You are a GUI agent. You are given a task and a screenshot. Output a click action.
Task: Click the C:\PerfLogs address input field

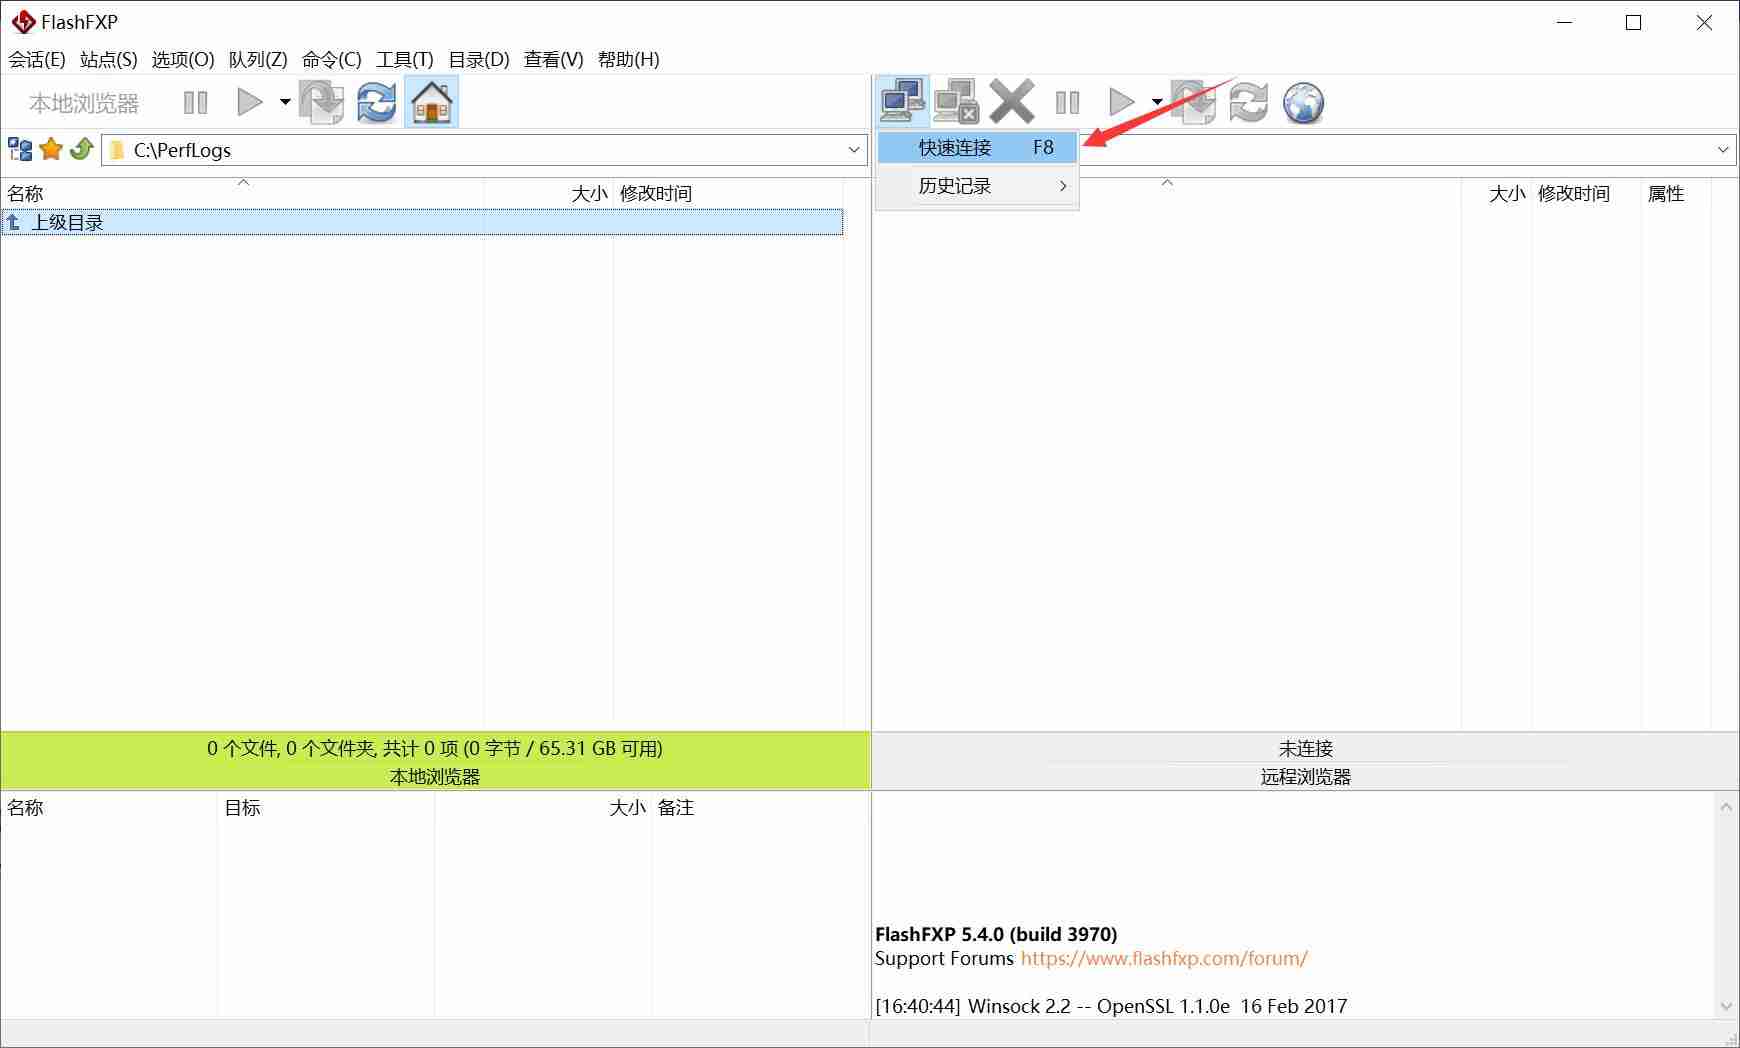click(x=400, y=150)
